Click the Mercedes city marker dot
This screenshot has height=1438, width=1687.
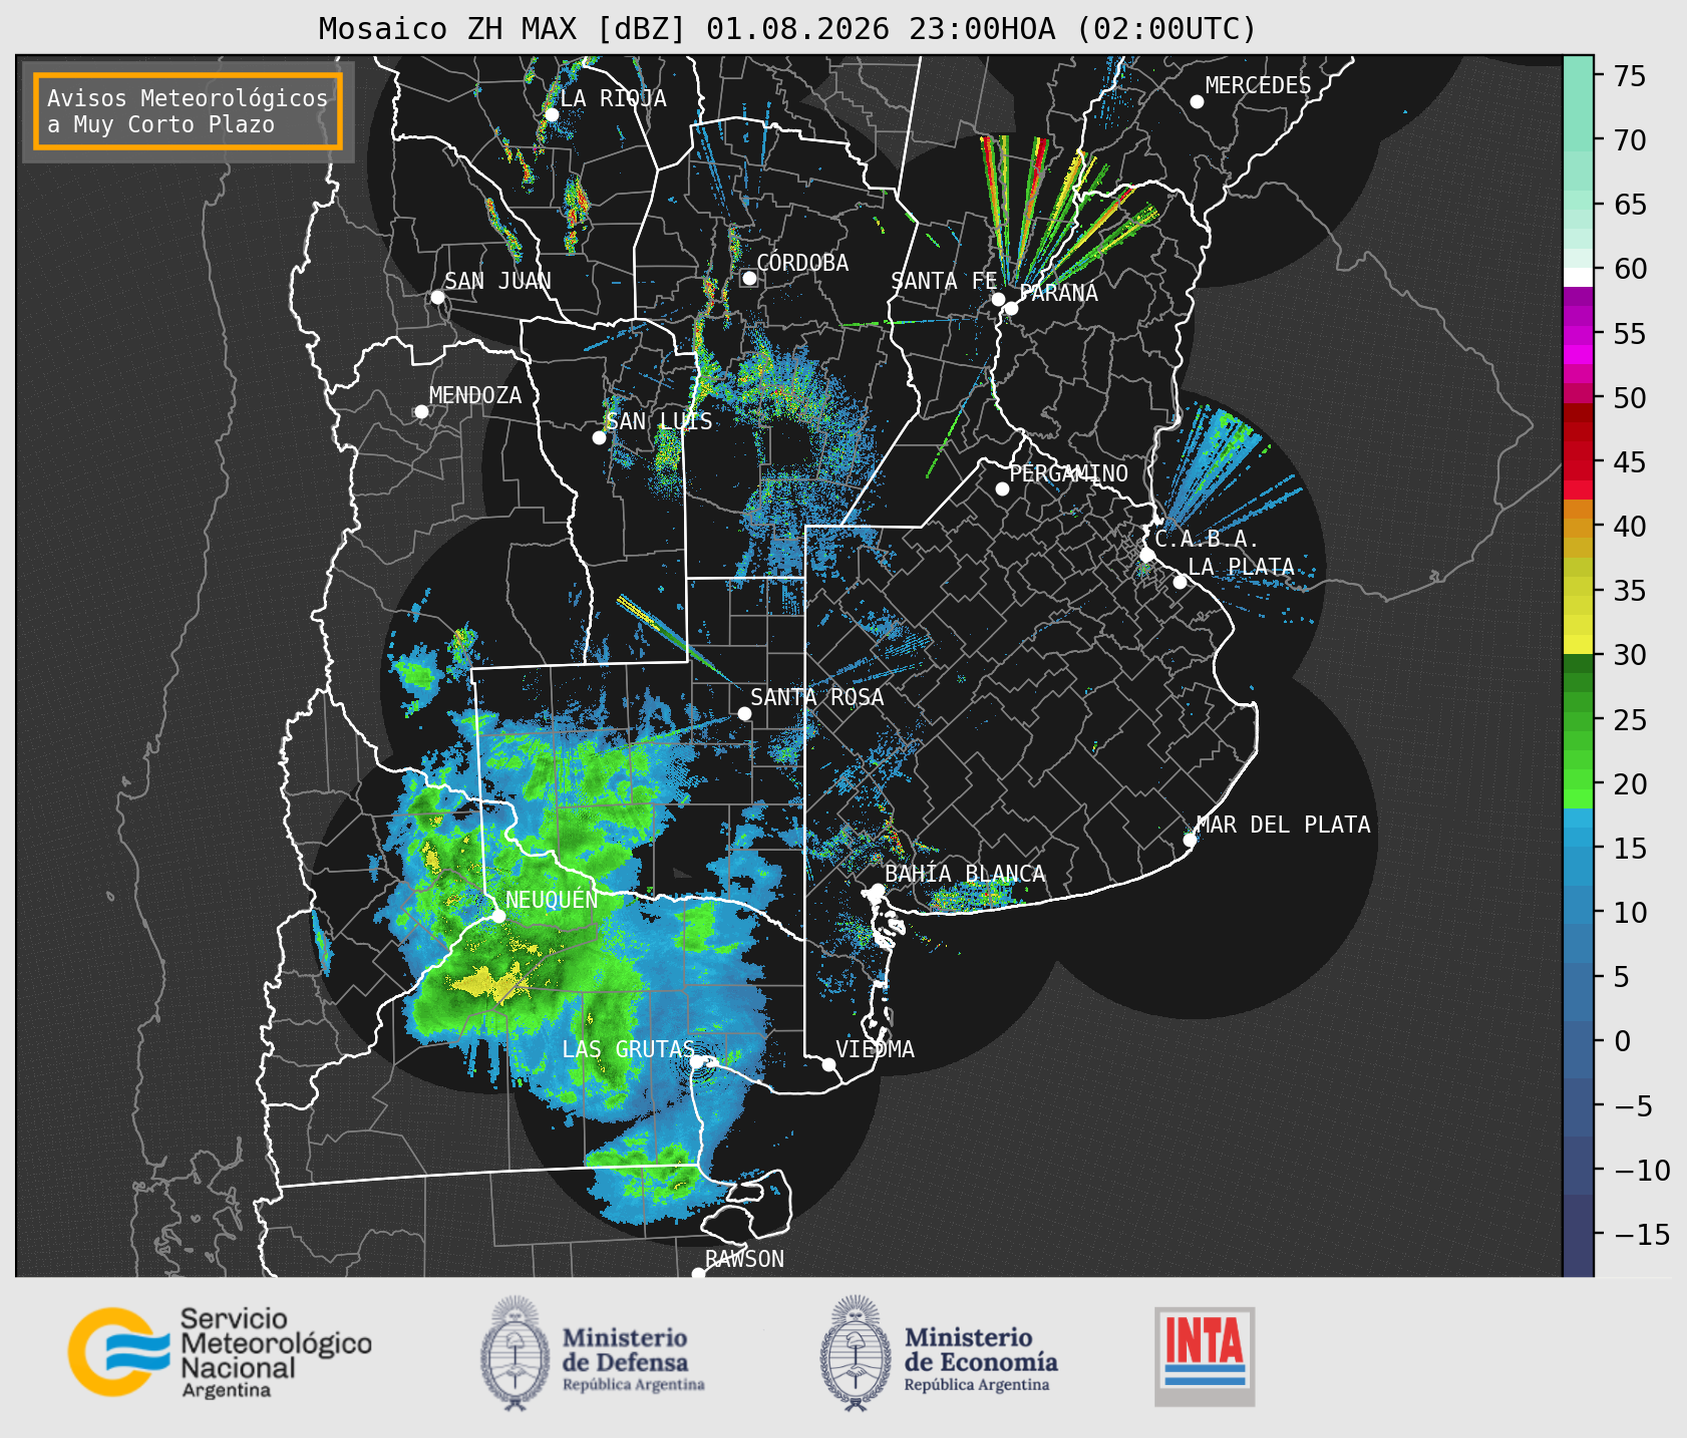coord(1197,102)
